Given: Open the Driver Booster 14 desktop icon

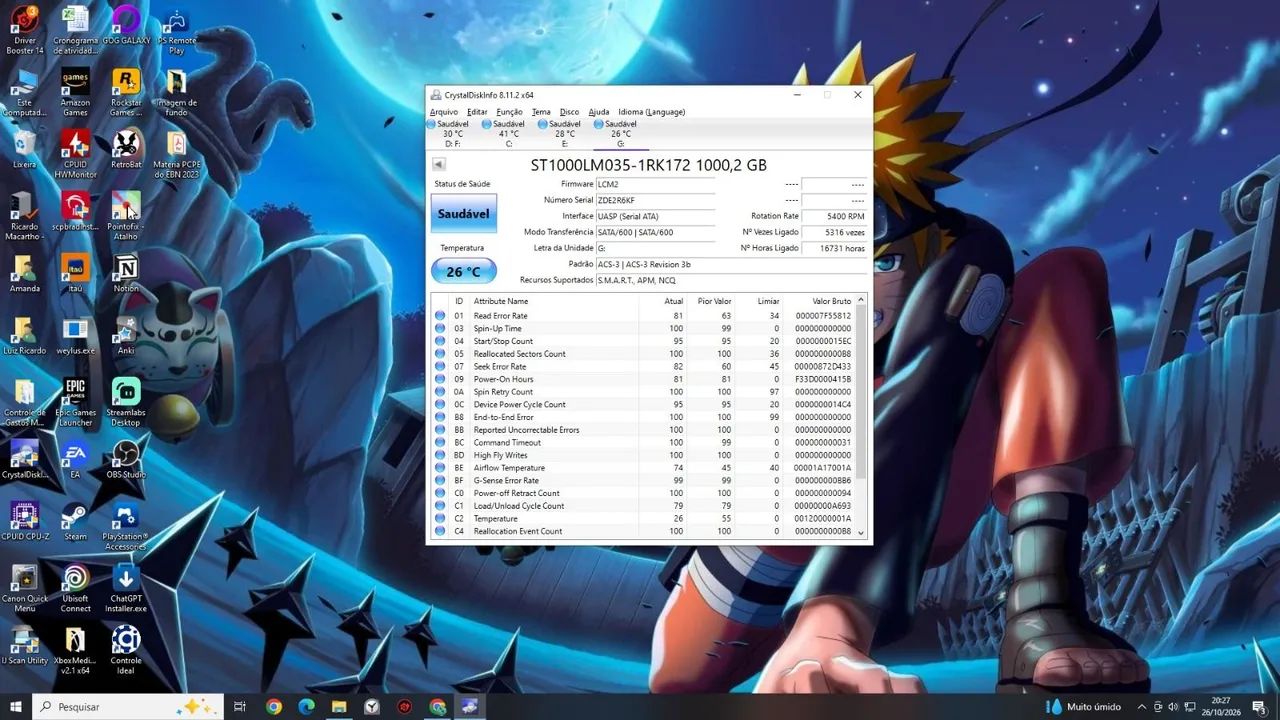Looking at the screenshot, I should tap(25, 30).
